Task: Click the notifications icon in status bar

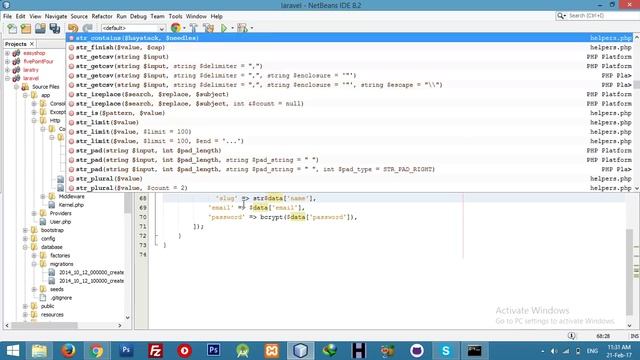Action: (x=571, y=336)
